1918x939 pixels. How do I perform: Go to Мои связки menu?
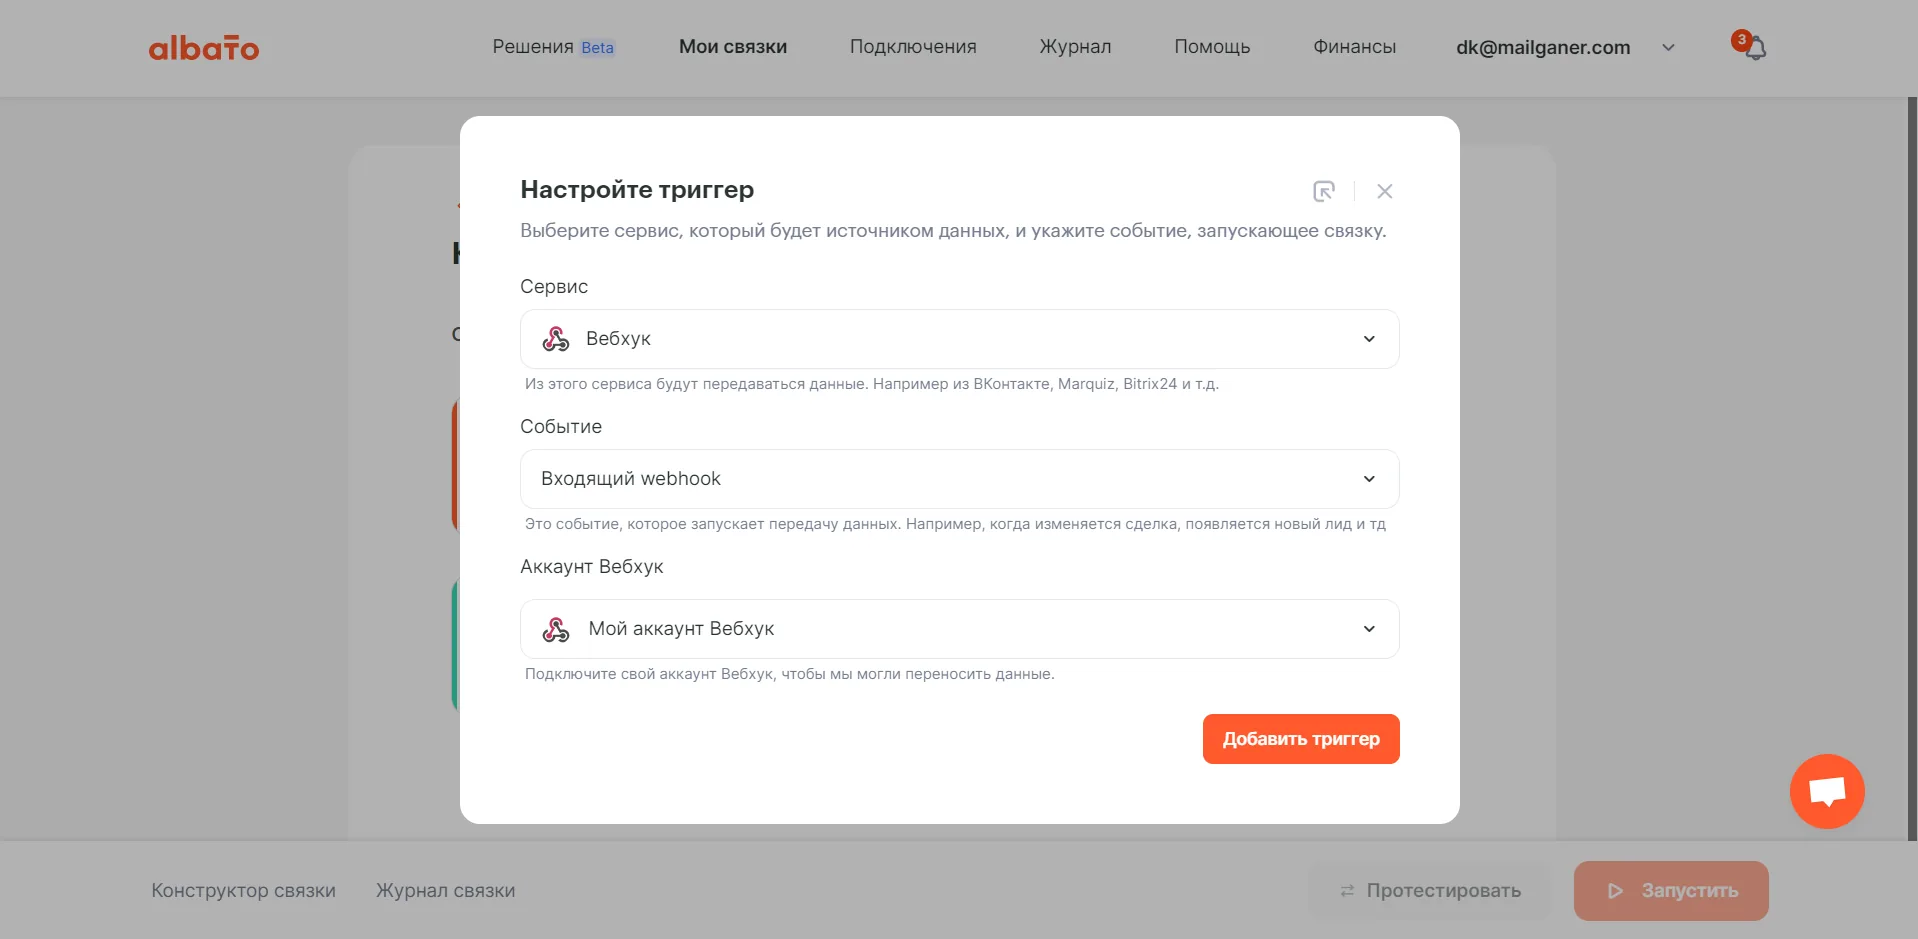[733, 47]
